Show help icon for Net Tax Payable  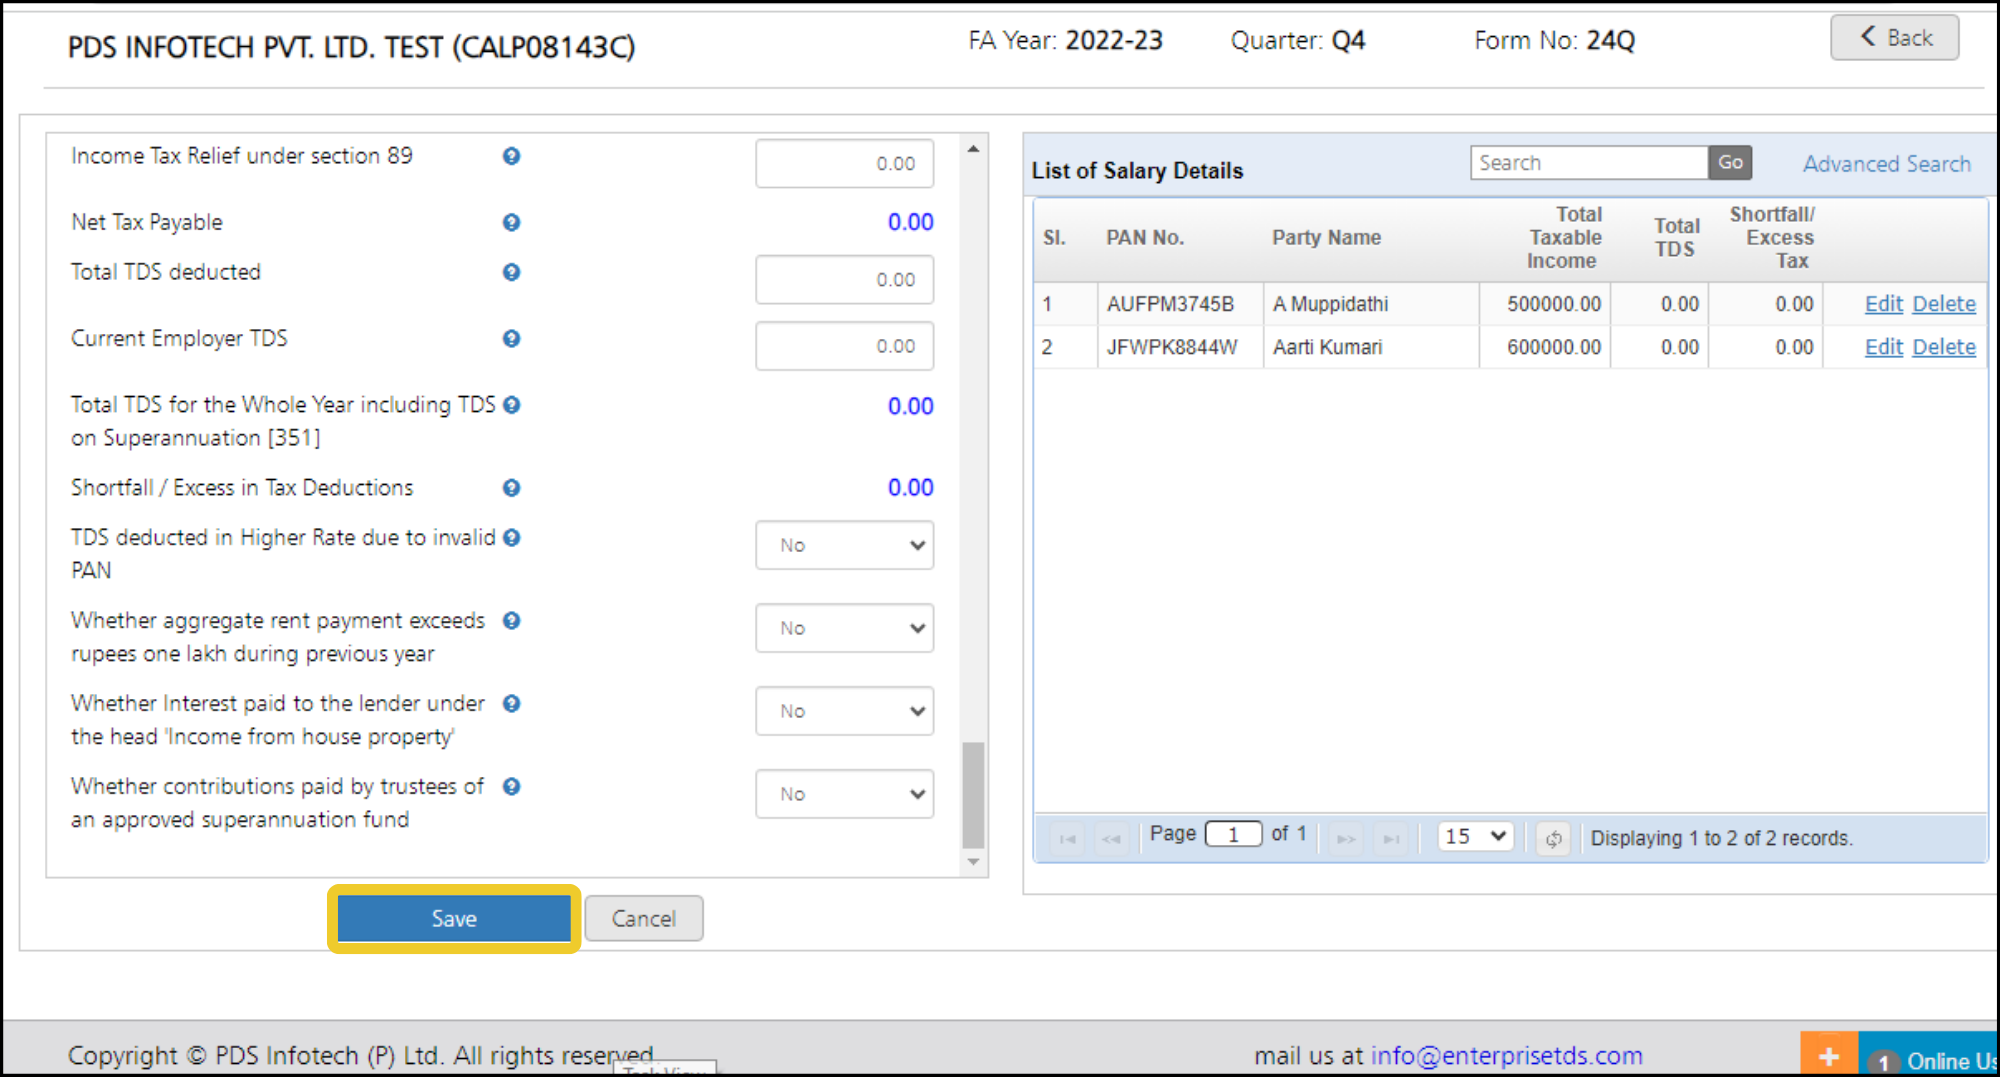tap(511, 222)
